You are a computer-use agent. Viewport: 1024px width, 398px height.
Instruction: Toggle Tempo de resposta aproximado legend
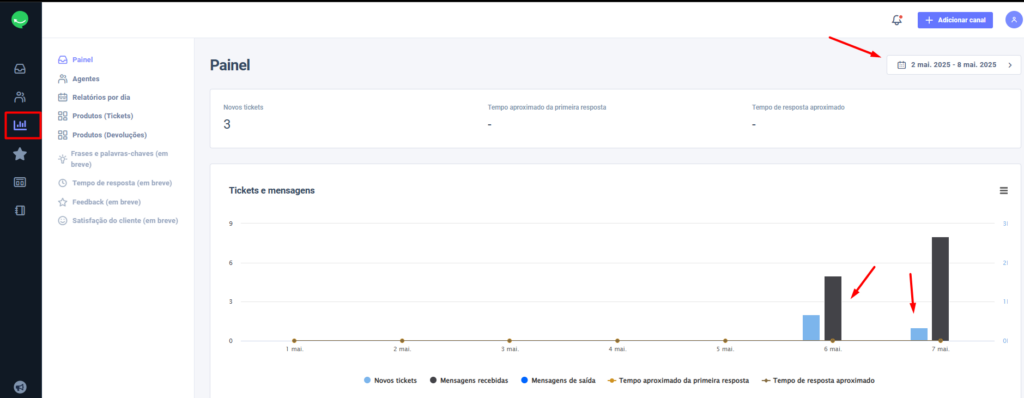point(818,380)
